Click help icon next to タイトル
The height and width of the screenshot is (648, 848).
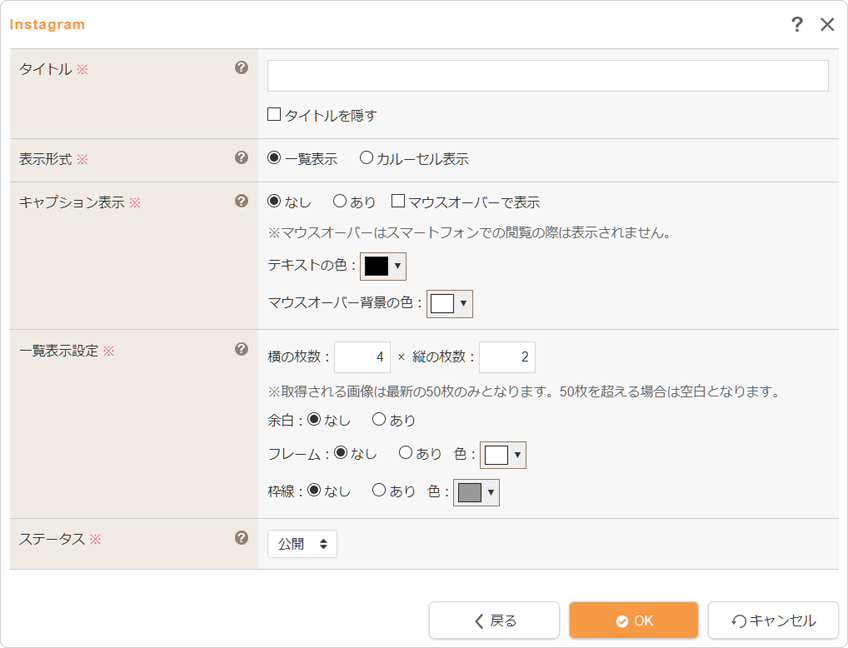point(241,68)
